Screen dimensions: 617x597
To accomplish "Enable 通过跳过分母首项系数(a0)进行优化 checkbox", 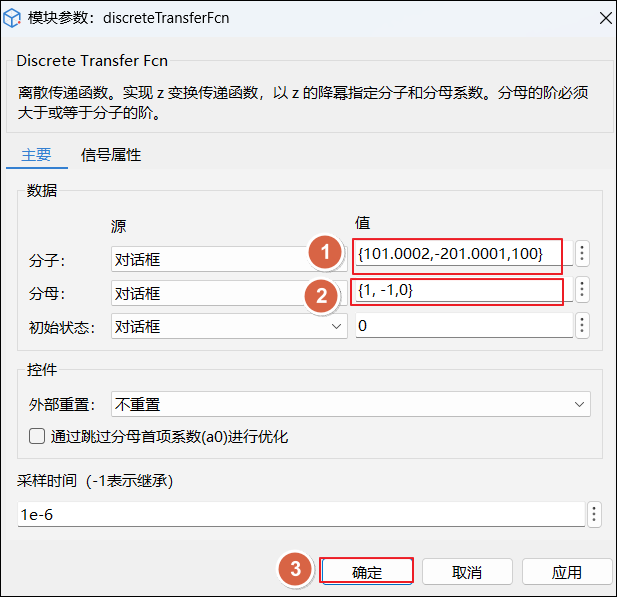I will coord(37,436).
